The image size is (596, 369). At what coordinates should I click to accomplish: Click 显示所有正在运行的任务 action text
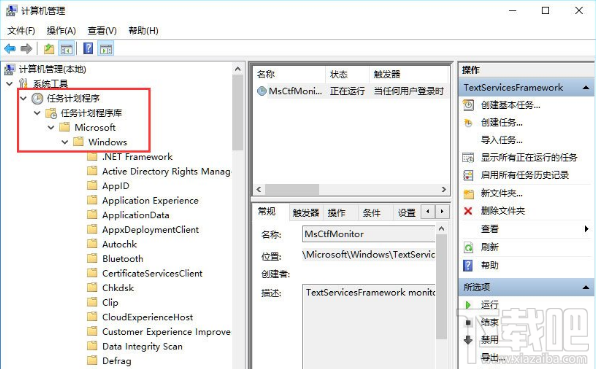pos(529,157)
